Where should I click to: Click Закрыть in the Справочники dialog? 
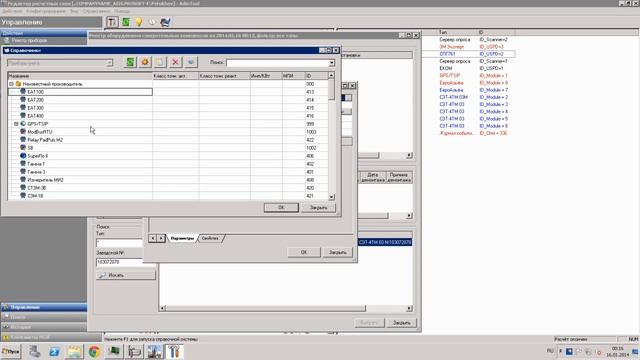pos(318,207)
